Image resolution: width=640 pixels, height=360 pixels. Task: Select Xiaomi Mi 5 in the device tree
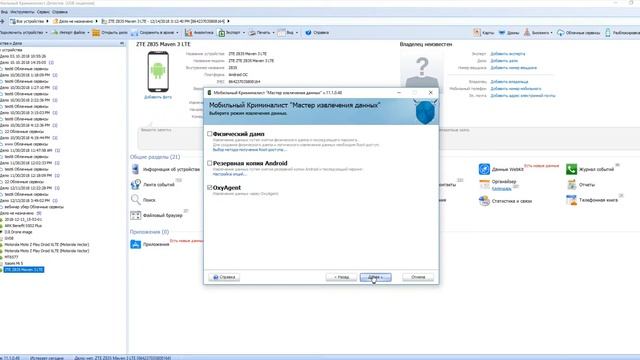tap(14, 263)
